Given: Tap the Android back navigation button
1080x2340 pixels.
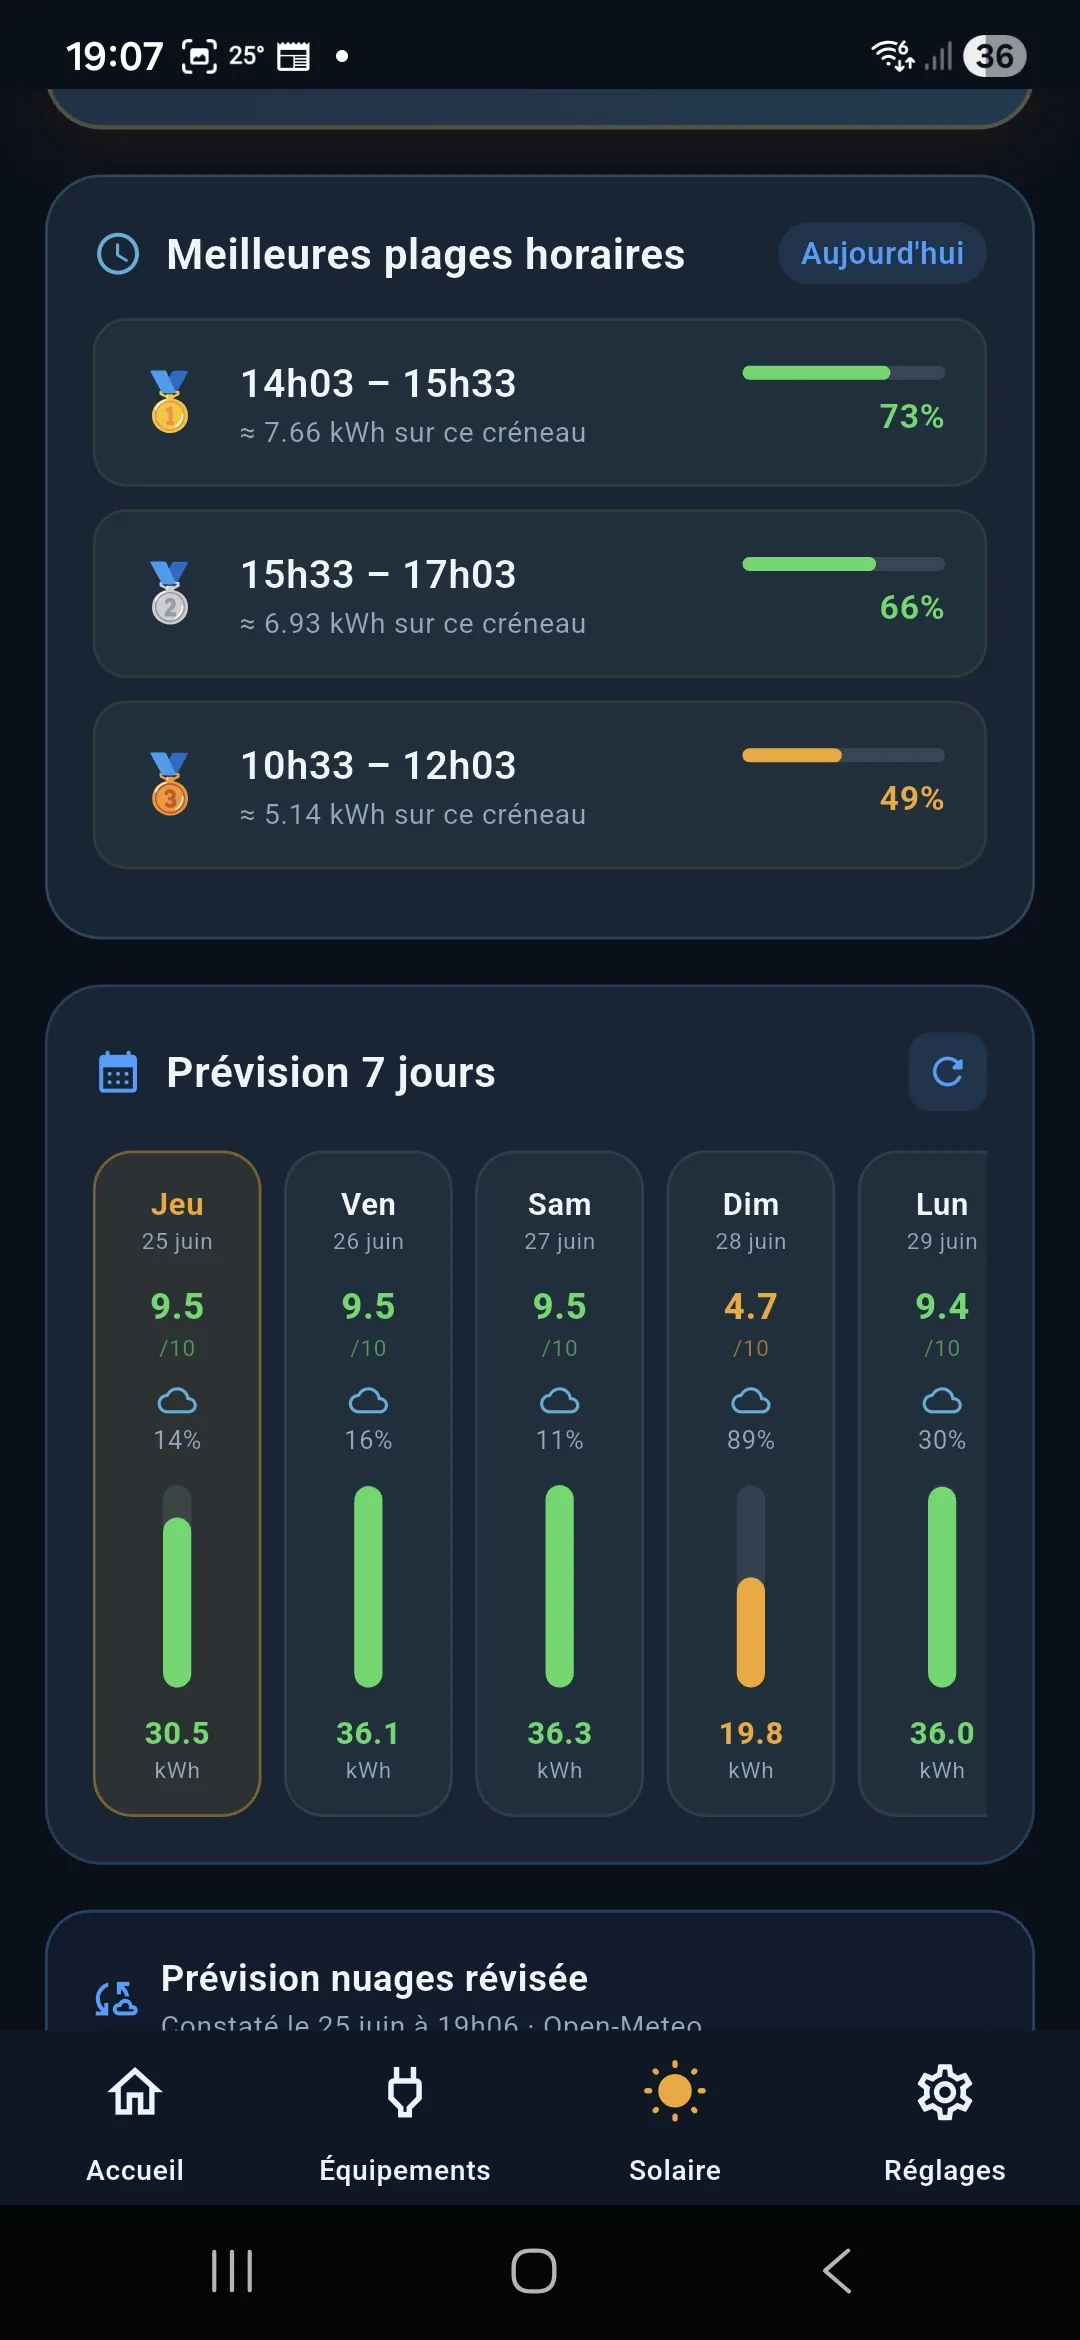Looking at the screenshot, I should click(x=837, y=2271).
